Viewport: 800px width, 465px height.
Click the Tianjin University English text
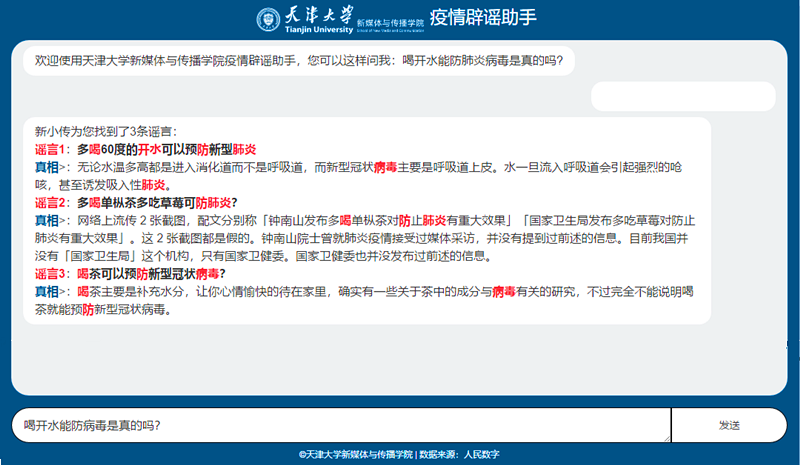click(312, 31)
